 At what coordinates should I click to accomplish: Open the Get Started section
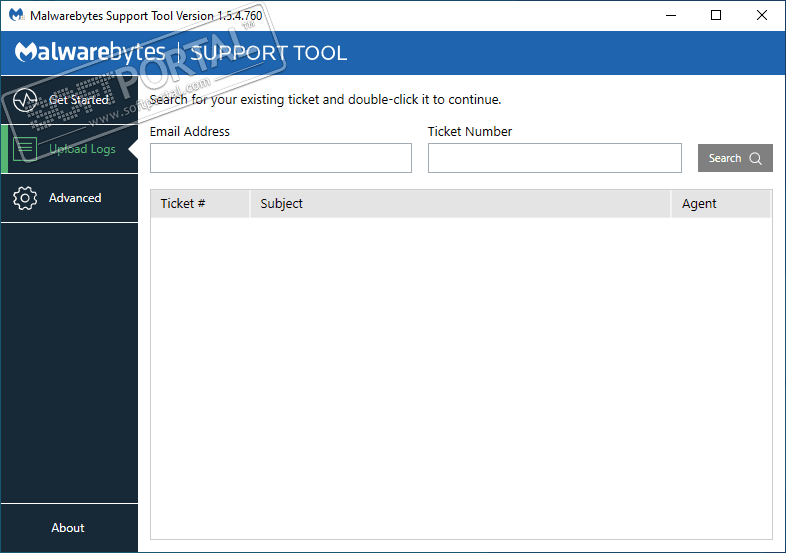pos(70,100)
